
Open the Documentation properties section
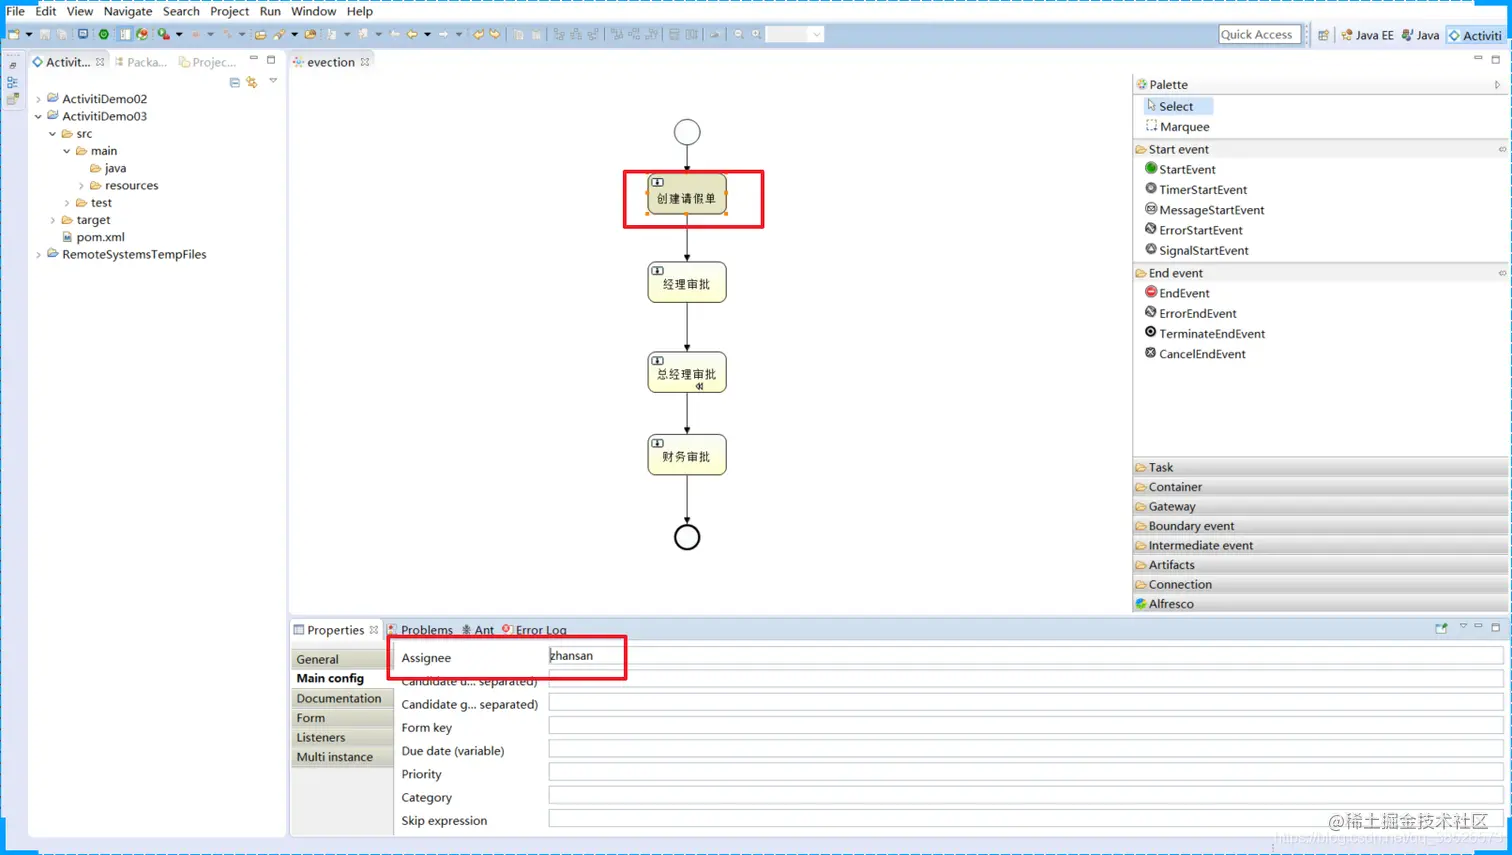tap(342, 698)
